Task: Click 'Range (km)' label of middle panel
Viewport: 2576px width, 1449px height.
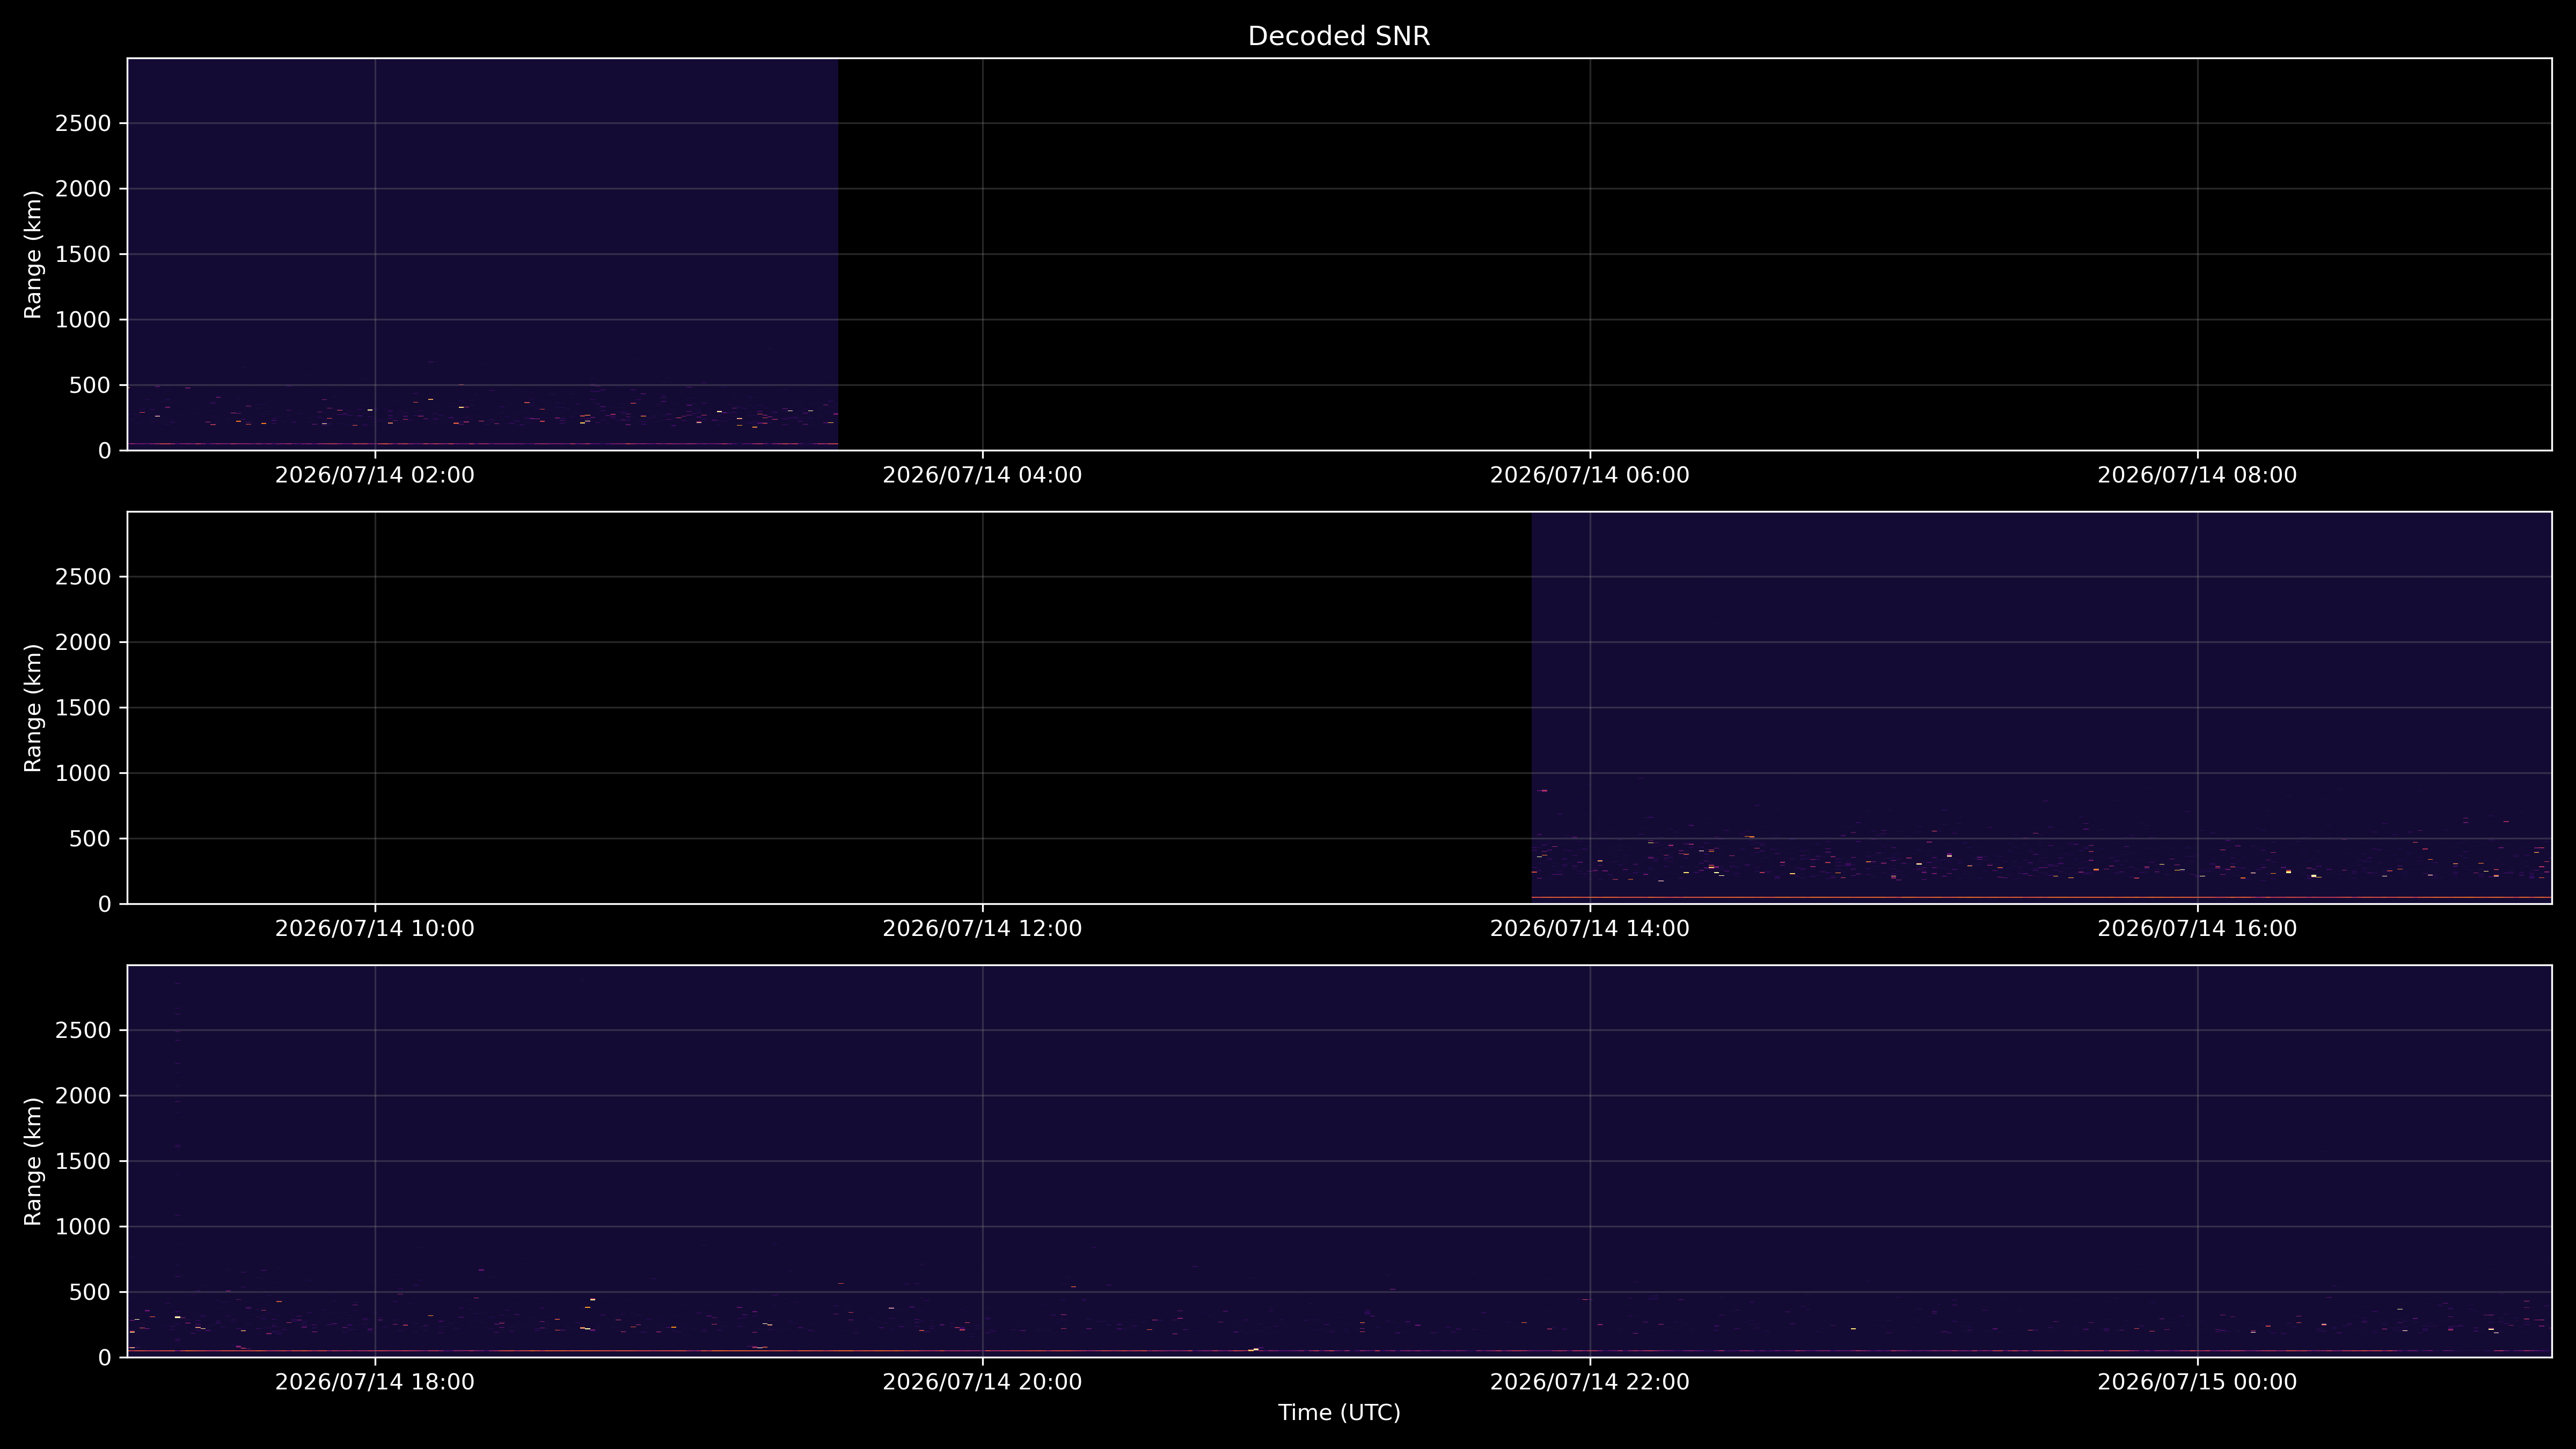Action: (x=33, y=708)
